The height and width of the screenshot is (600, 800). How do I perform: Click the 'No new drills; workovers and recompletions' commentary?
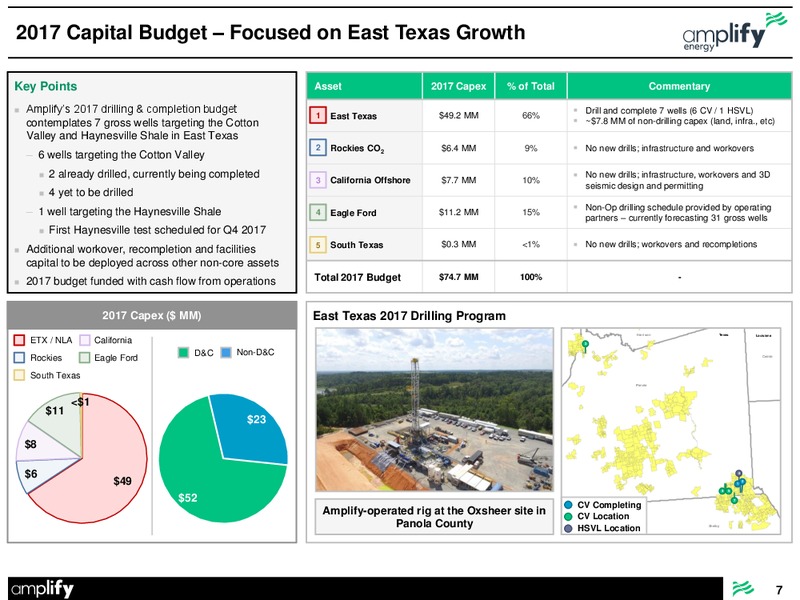tap(671, 244)
